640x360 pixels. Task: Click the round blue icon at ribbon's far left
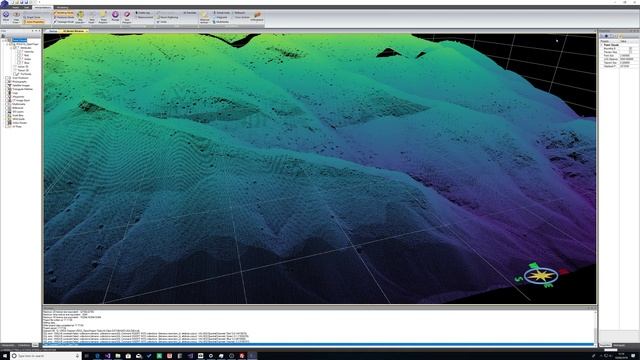point(6,14)
